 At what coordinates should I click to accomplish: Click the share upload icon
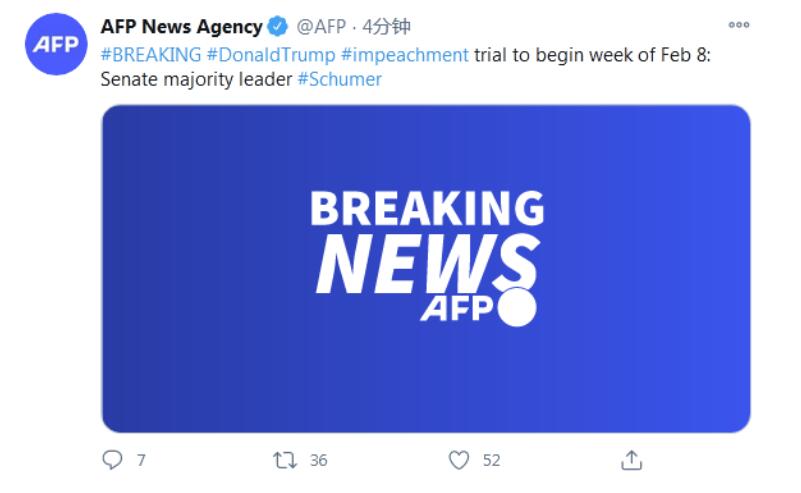pyautogui.click(x=631, y=460)
